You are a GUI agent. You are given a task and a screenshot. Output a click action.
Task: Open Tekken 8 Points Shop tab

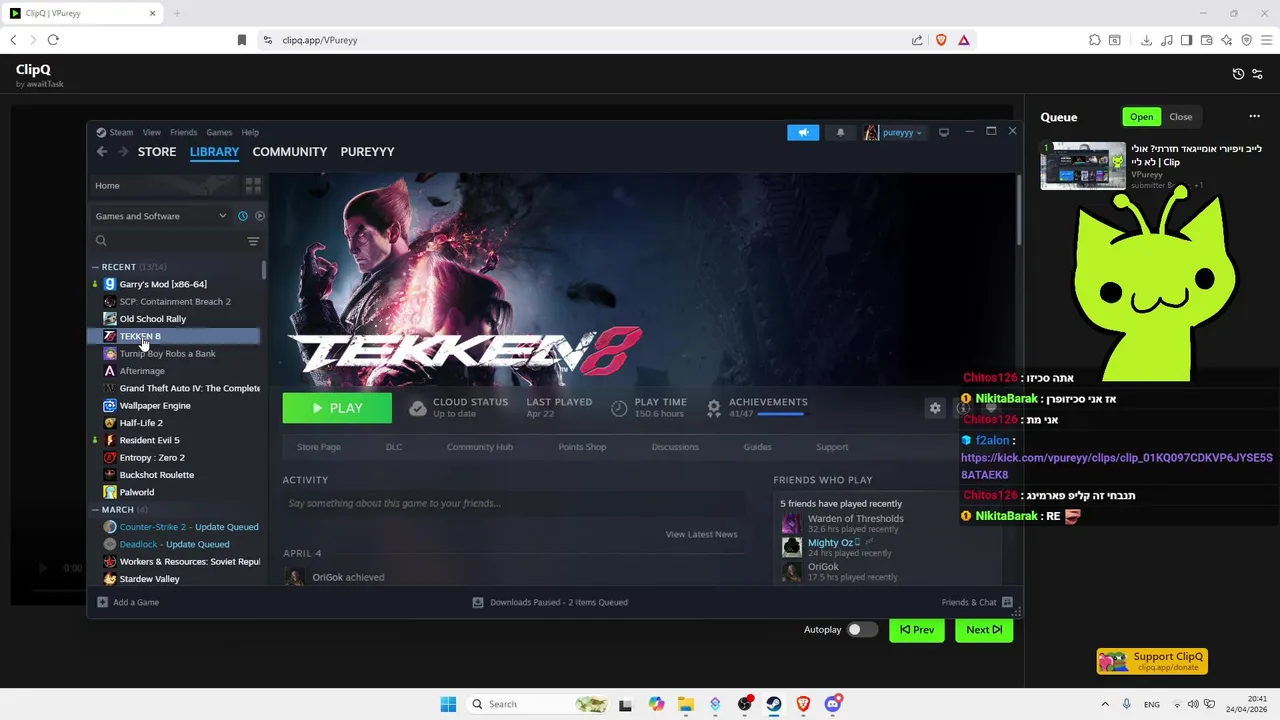(x=582, y=447)
